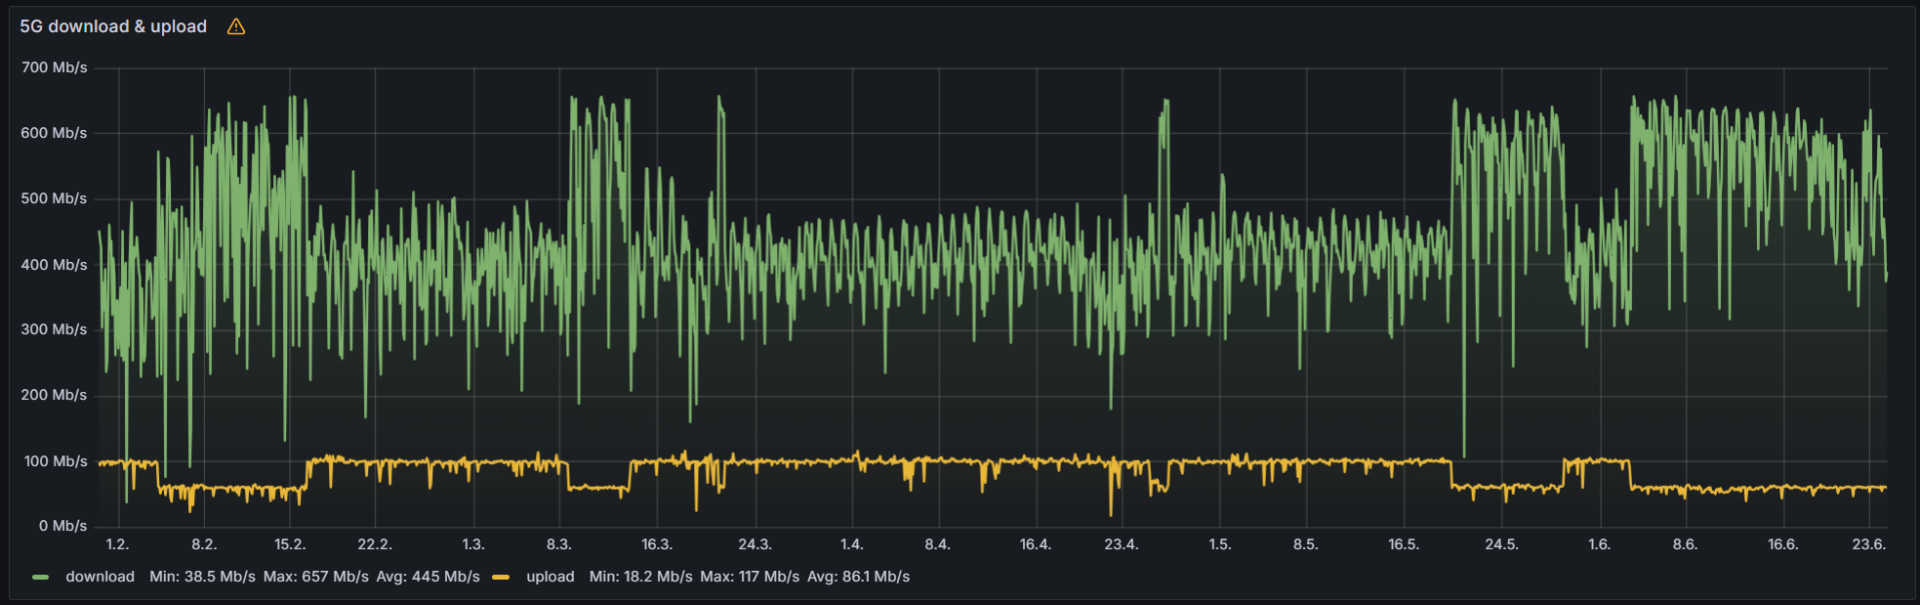Screen dimensions: 1920x605
Task: Toggle the download series legend label
Action: (x=99, y=577)
